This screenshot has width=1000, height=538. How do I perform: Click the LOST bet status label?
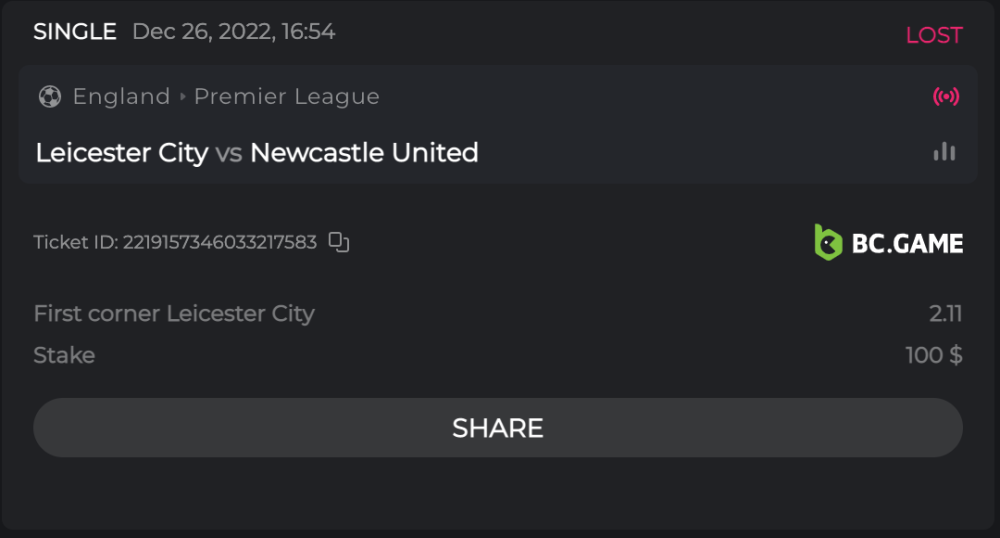click(933, 35)
